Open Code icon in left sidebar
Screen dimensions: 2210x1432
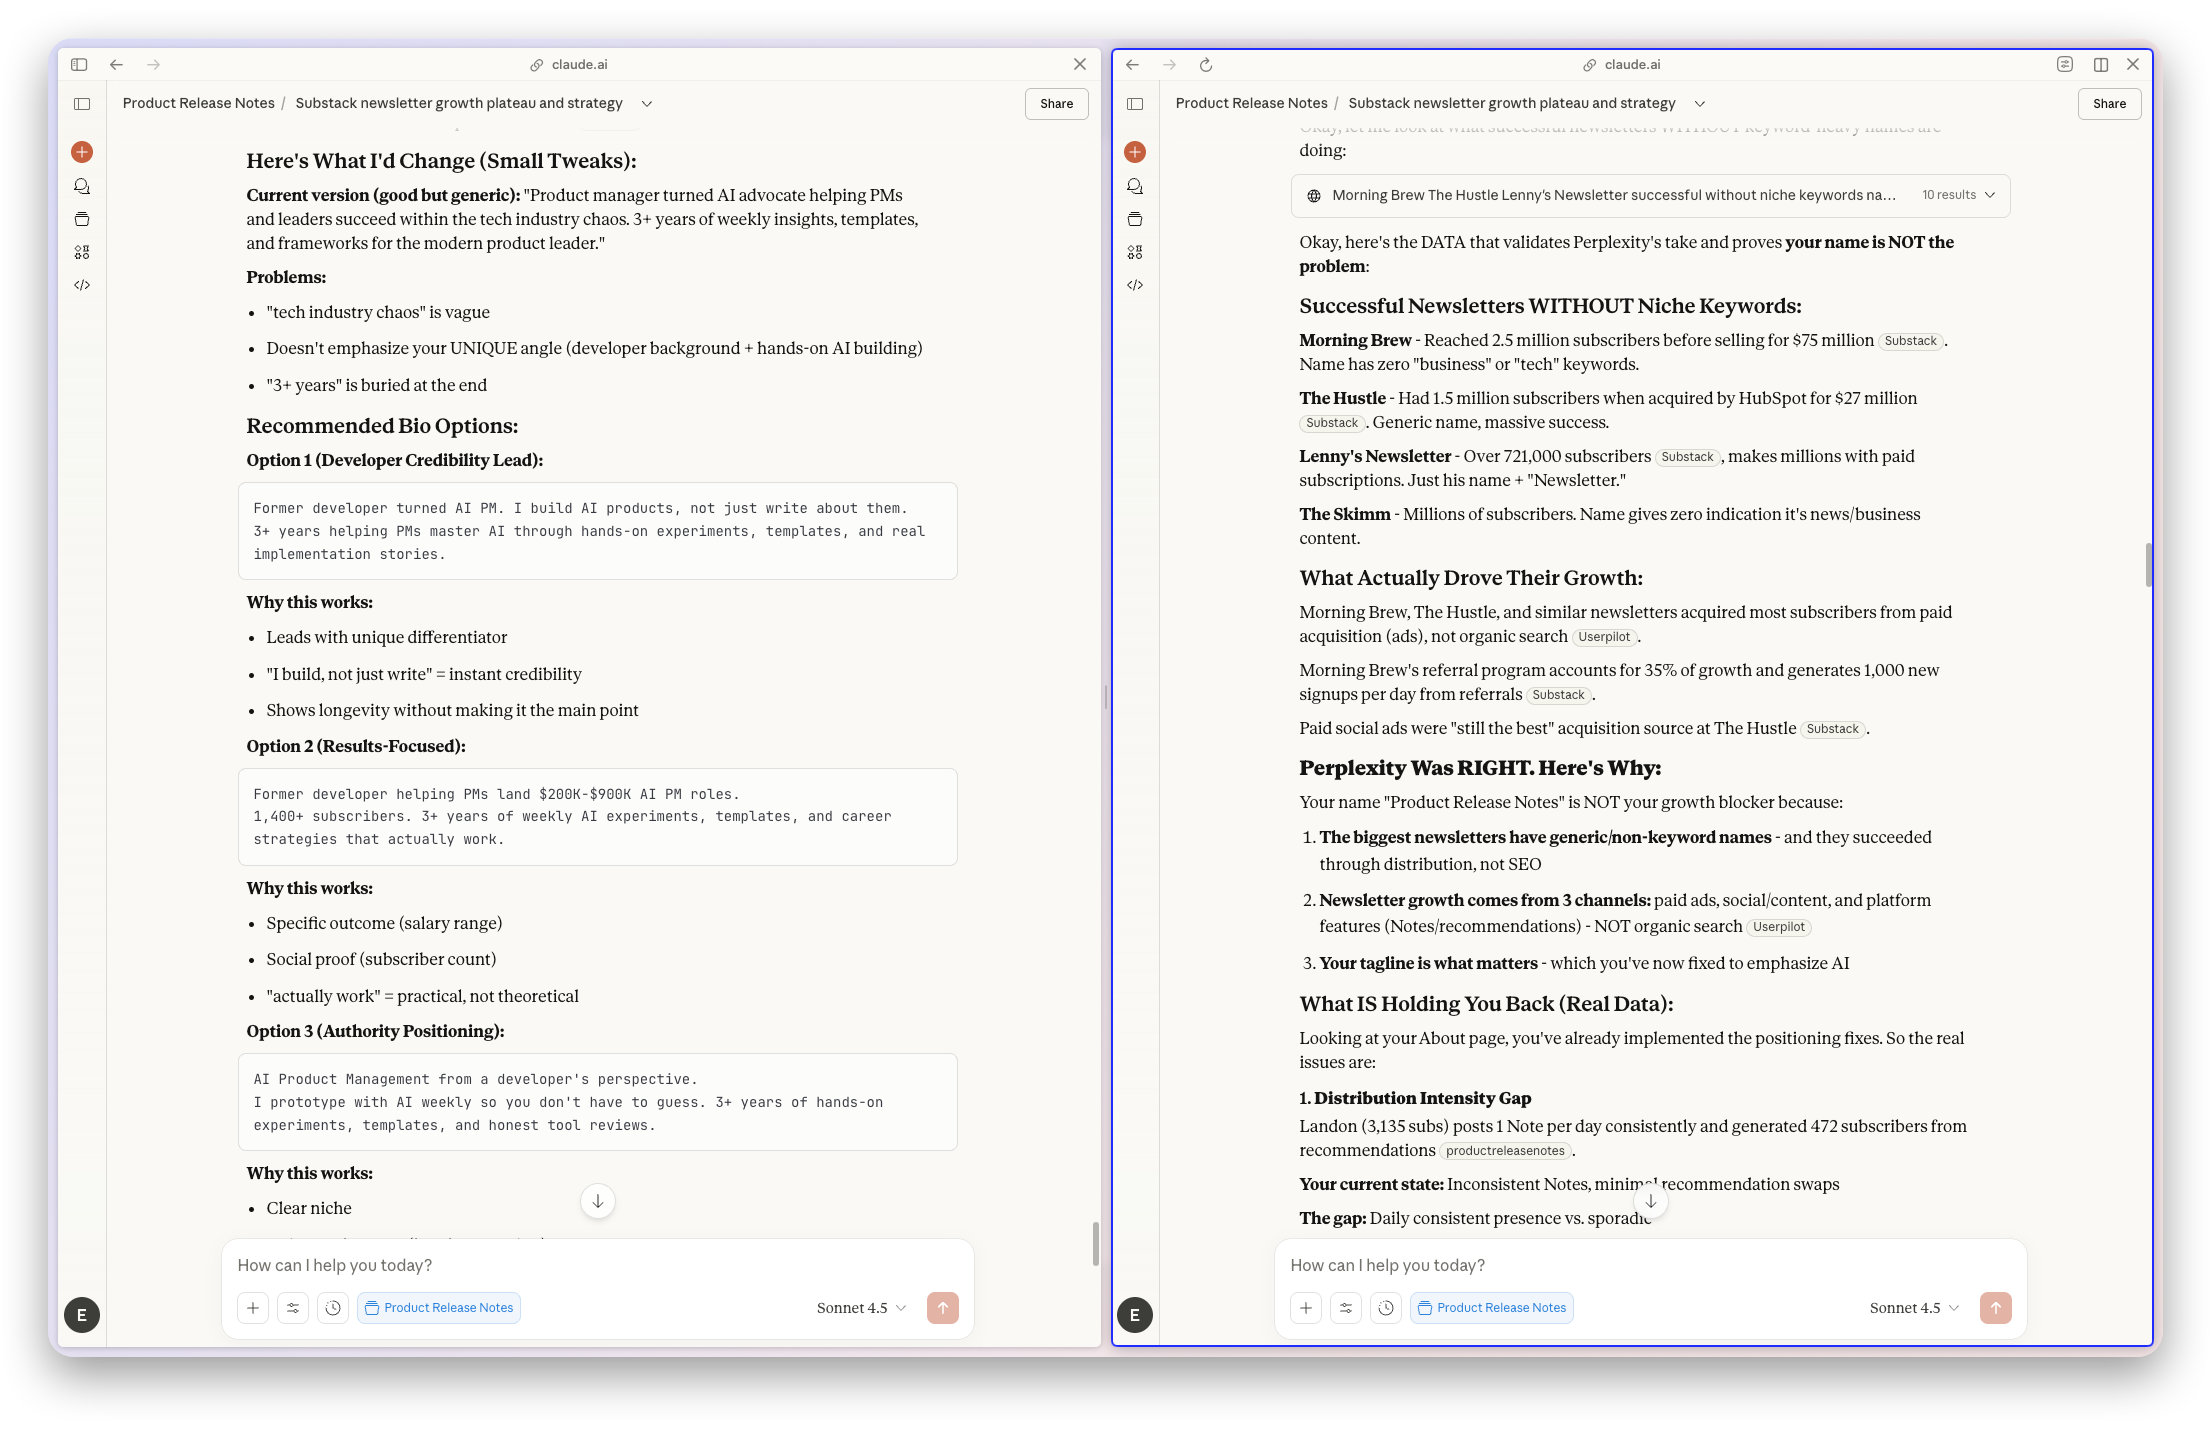(x=82, y=285)
